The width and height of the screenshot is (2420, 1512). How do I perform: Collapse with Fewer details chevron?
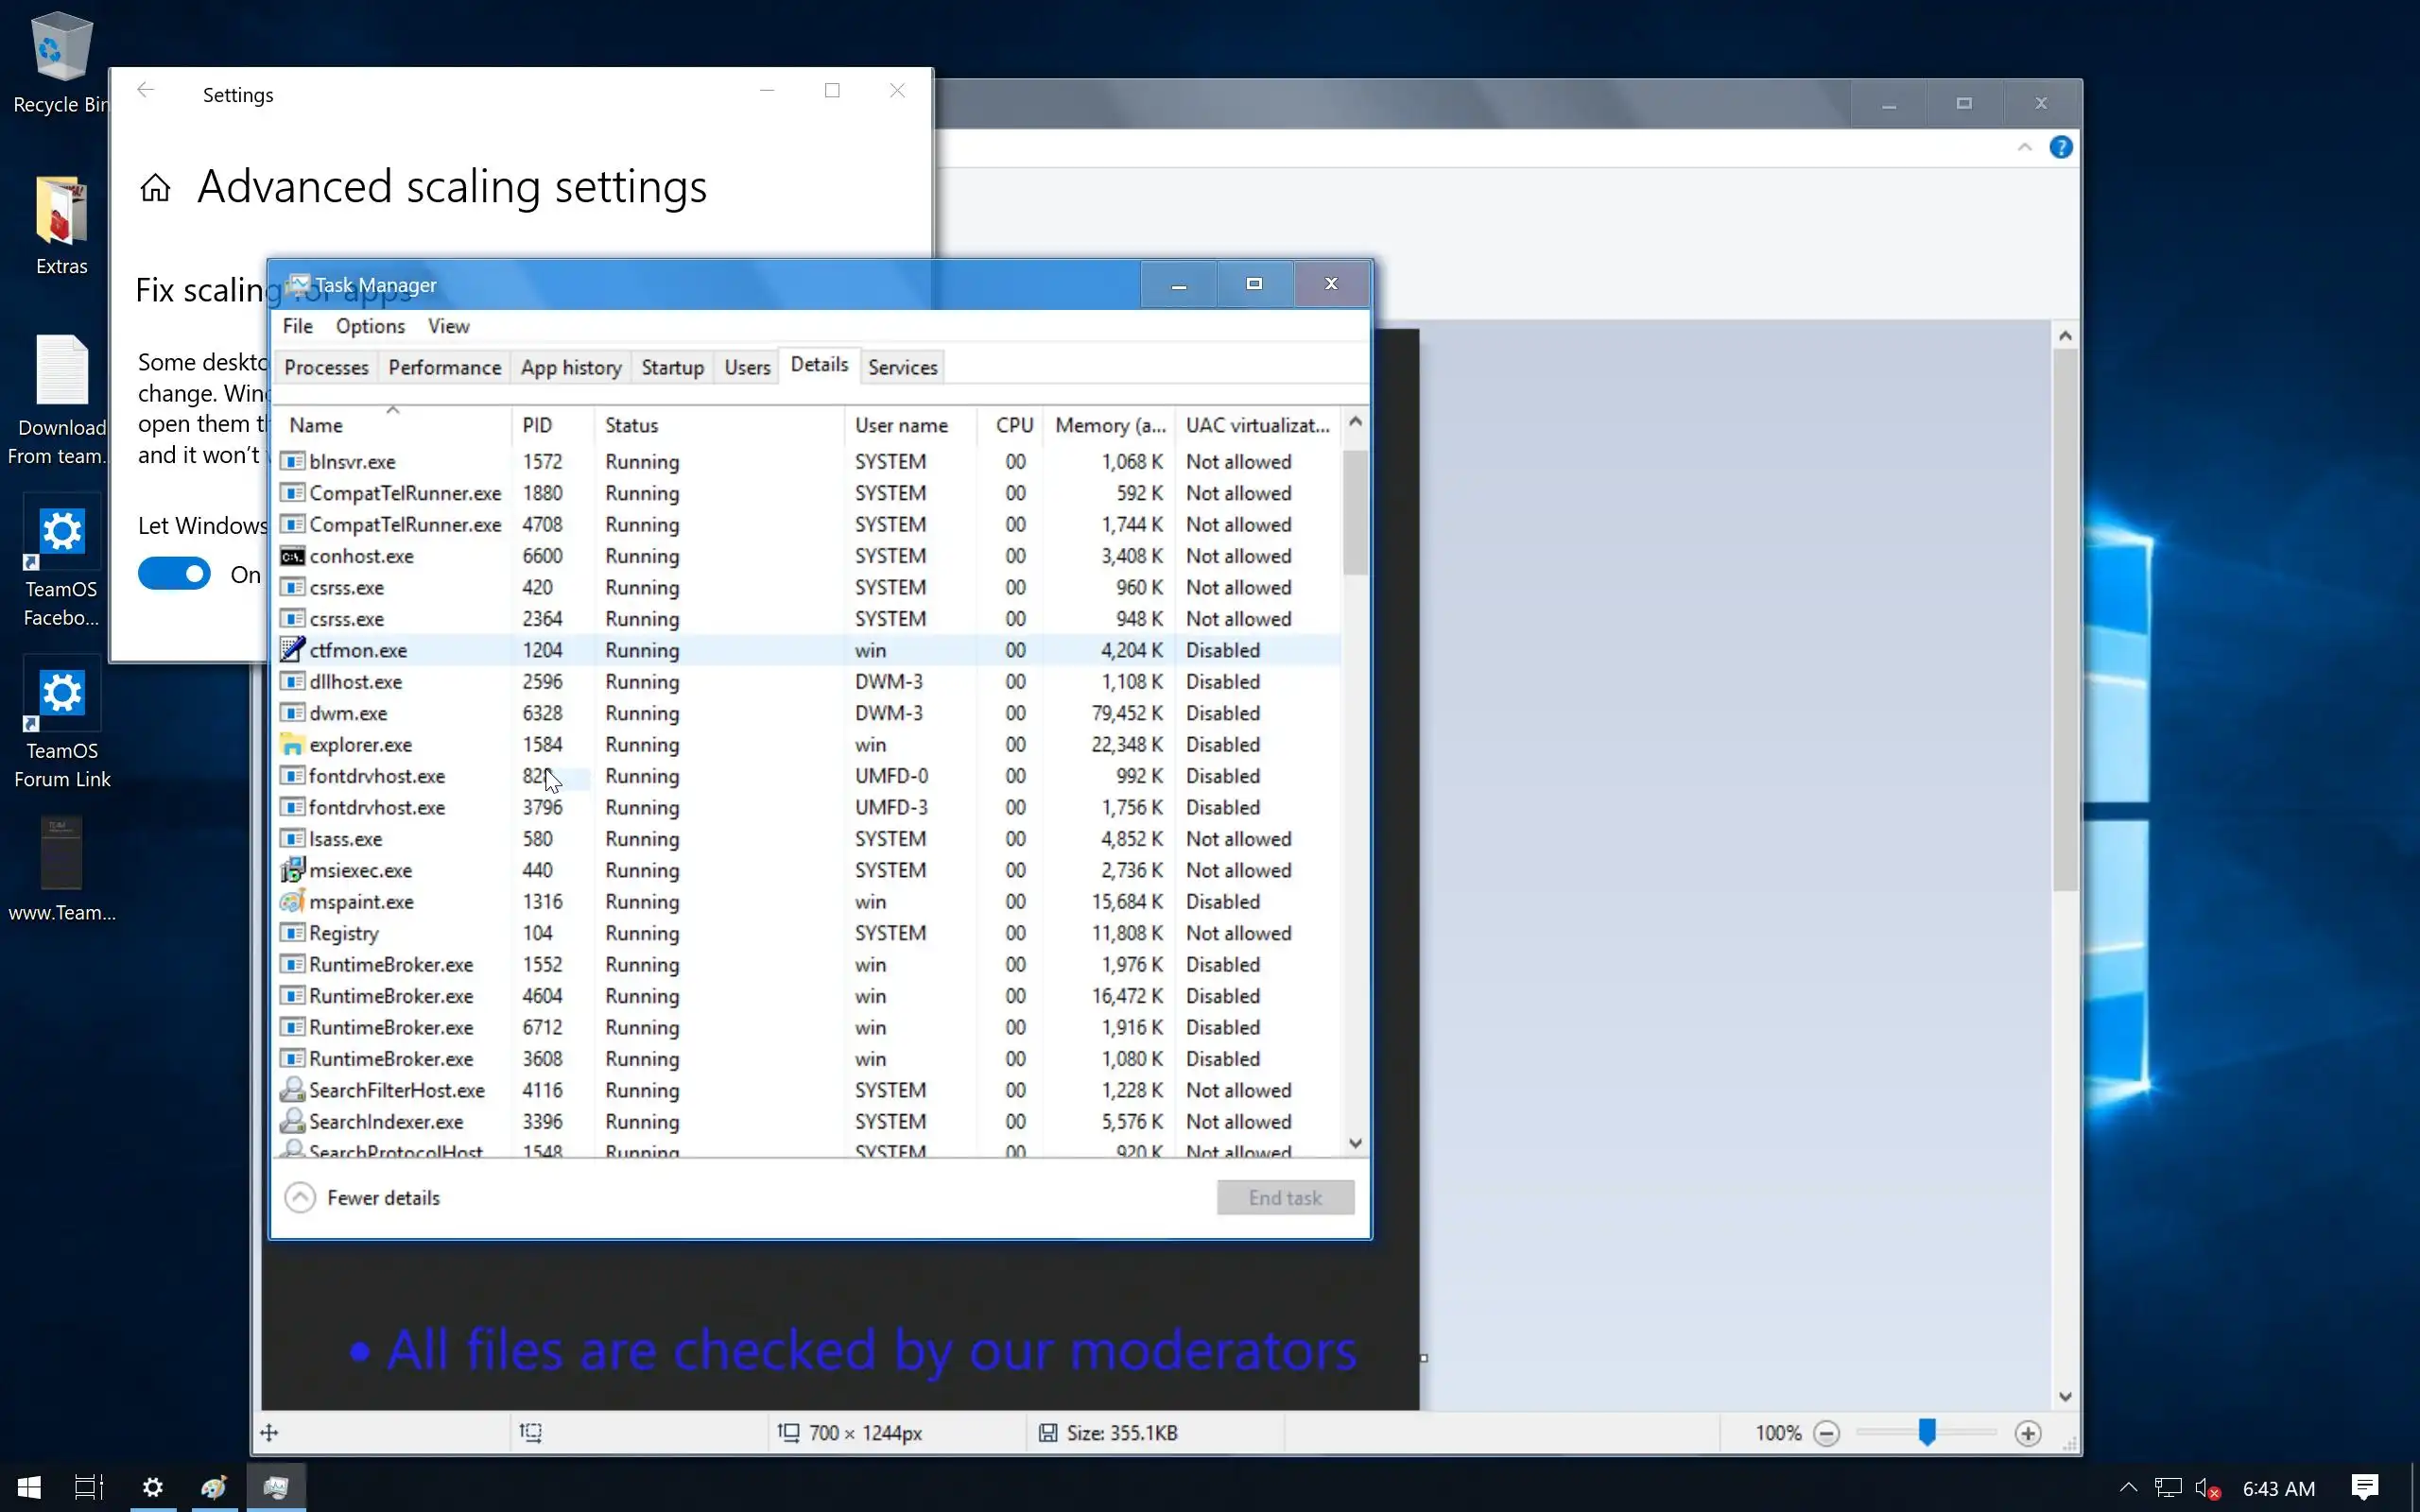click(x=300, y=1197)
